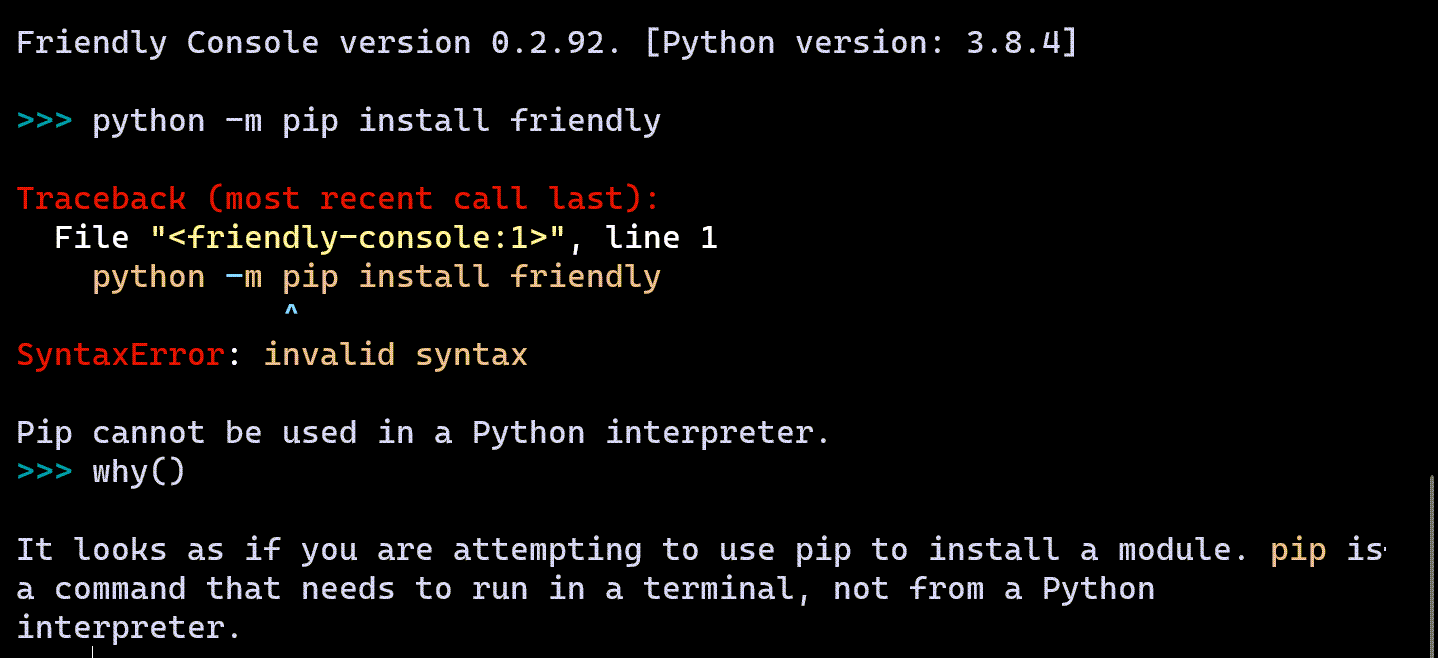
Task: Click the caret marker under pip
Action: 291,314
